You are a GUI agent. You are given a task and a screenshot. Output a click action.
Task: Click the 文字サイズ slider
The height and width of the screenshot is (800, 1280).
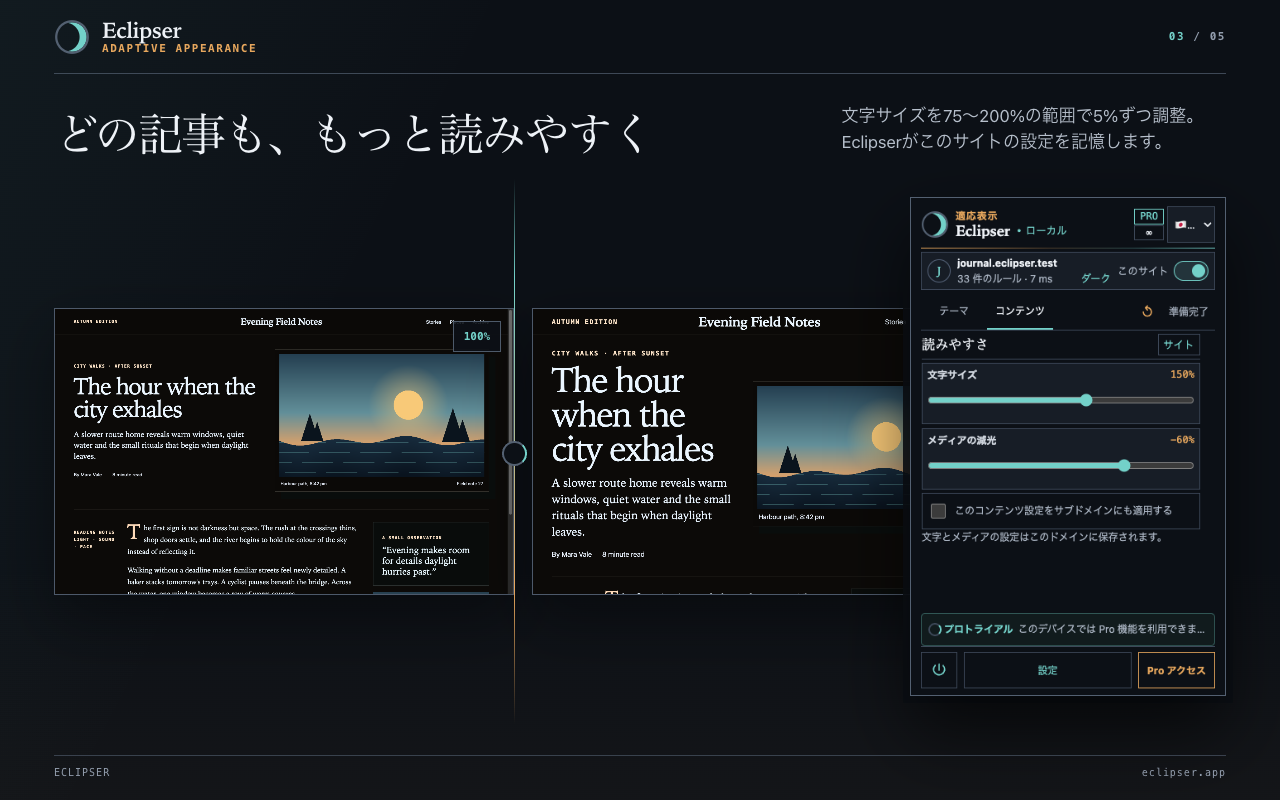[x=1061, y=400]
